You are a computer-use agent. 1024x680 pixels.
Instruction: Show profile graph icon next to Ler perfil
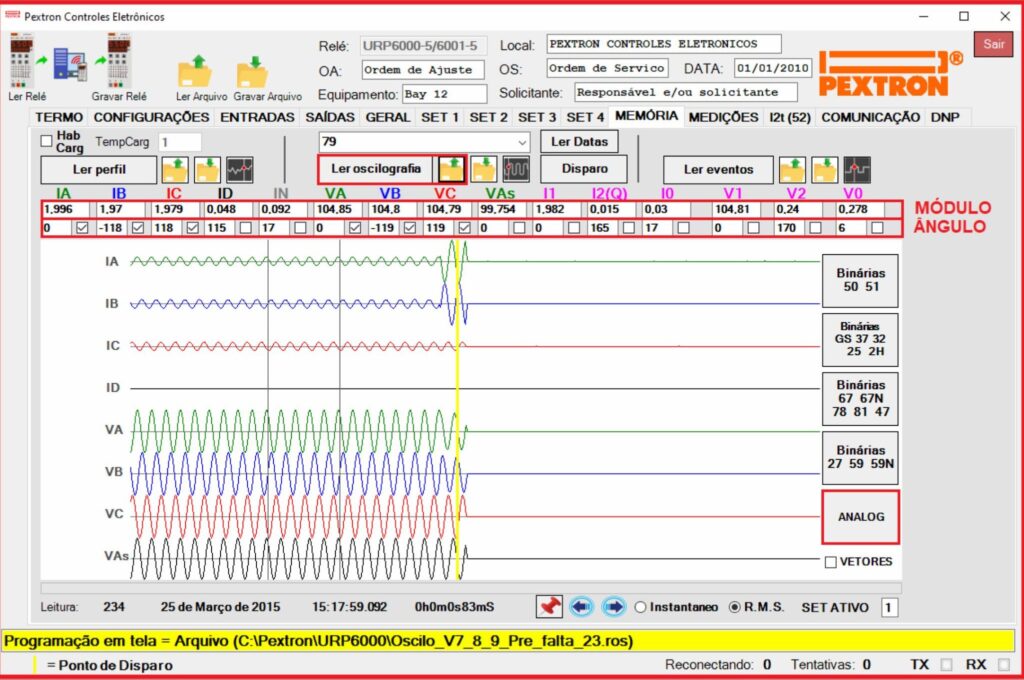[x=240, y=170]
